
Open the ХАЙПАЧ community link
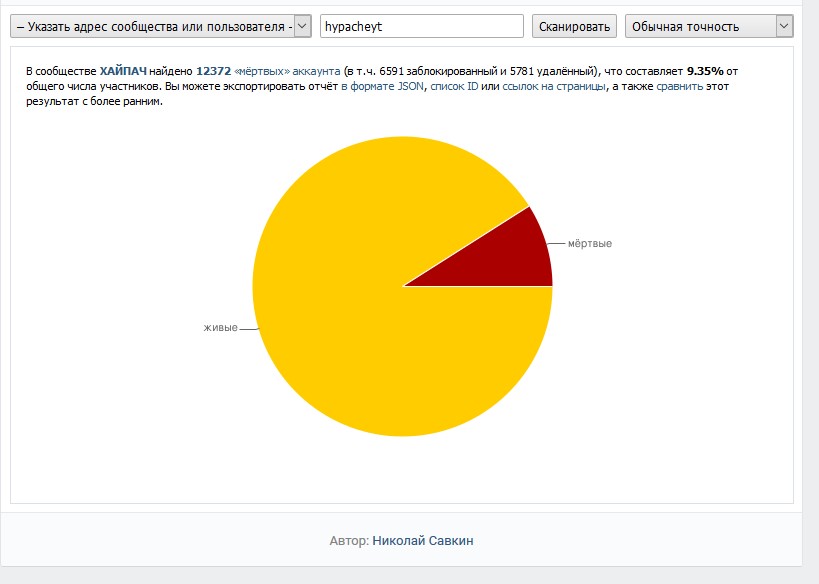pos(123,71)
